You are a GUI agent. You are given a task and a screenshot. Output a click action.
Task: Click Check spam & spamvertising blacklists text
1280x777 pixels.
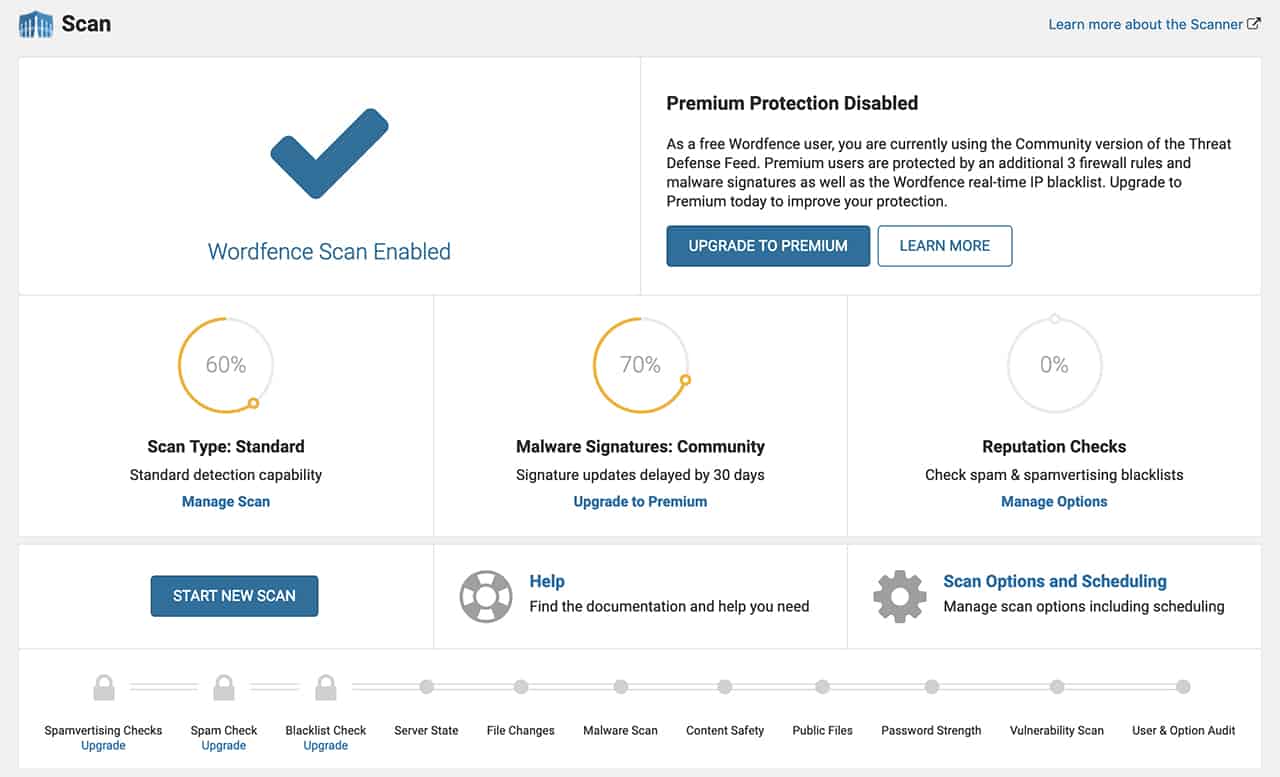[x=1054, y=475]
